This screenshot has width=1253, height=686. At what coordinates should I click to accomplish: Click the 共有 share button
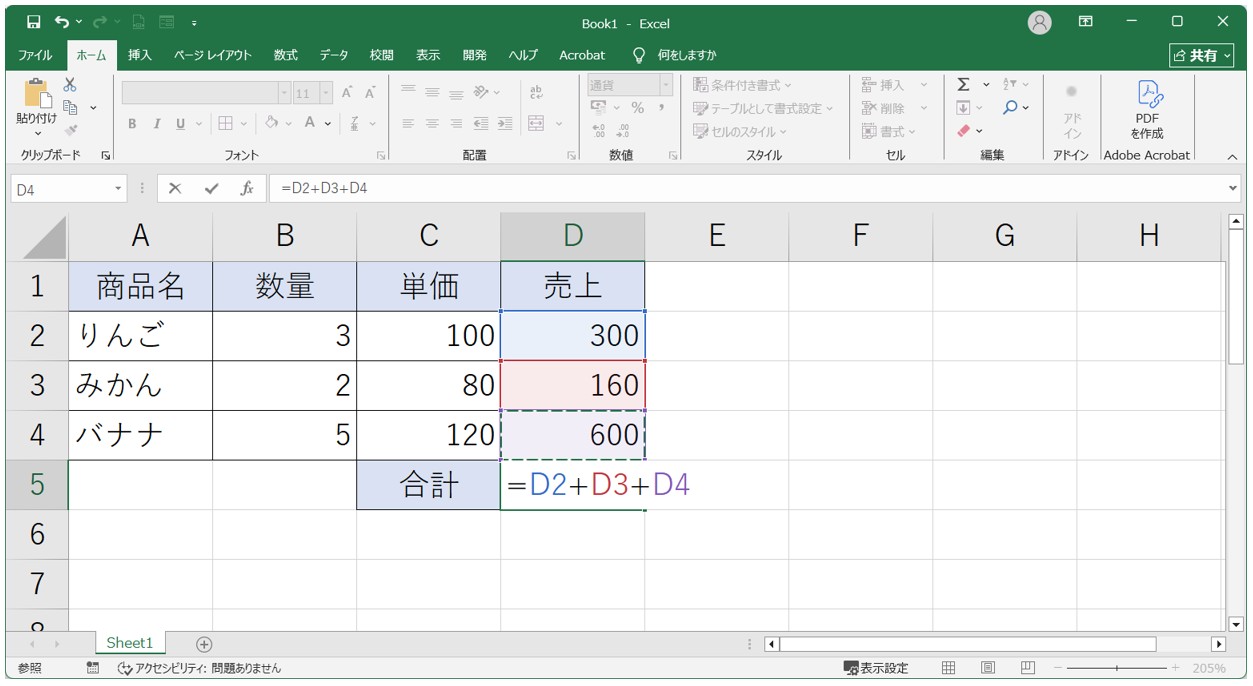pyautogui.click(x=1200, y=55)
